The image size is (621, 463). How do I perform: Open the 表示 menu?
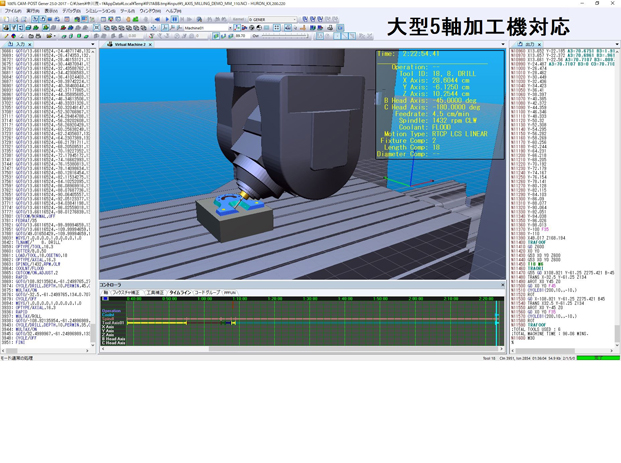point(51,11)
